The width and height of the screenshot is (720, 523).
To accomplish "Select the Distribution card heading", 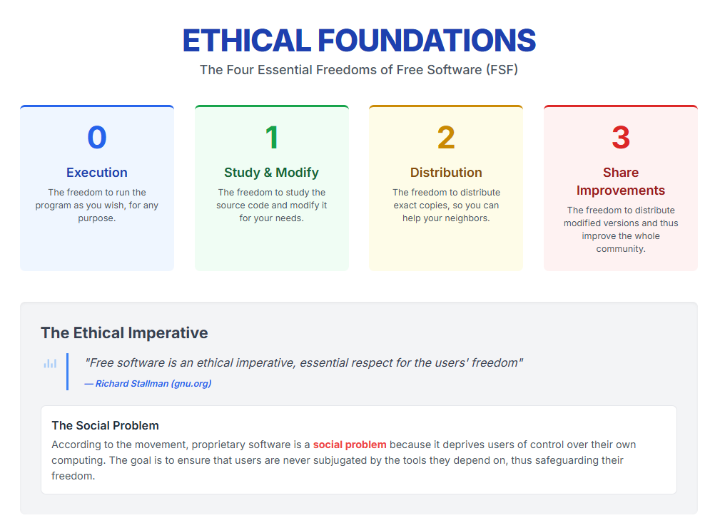I will pos(446,172).
